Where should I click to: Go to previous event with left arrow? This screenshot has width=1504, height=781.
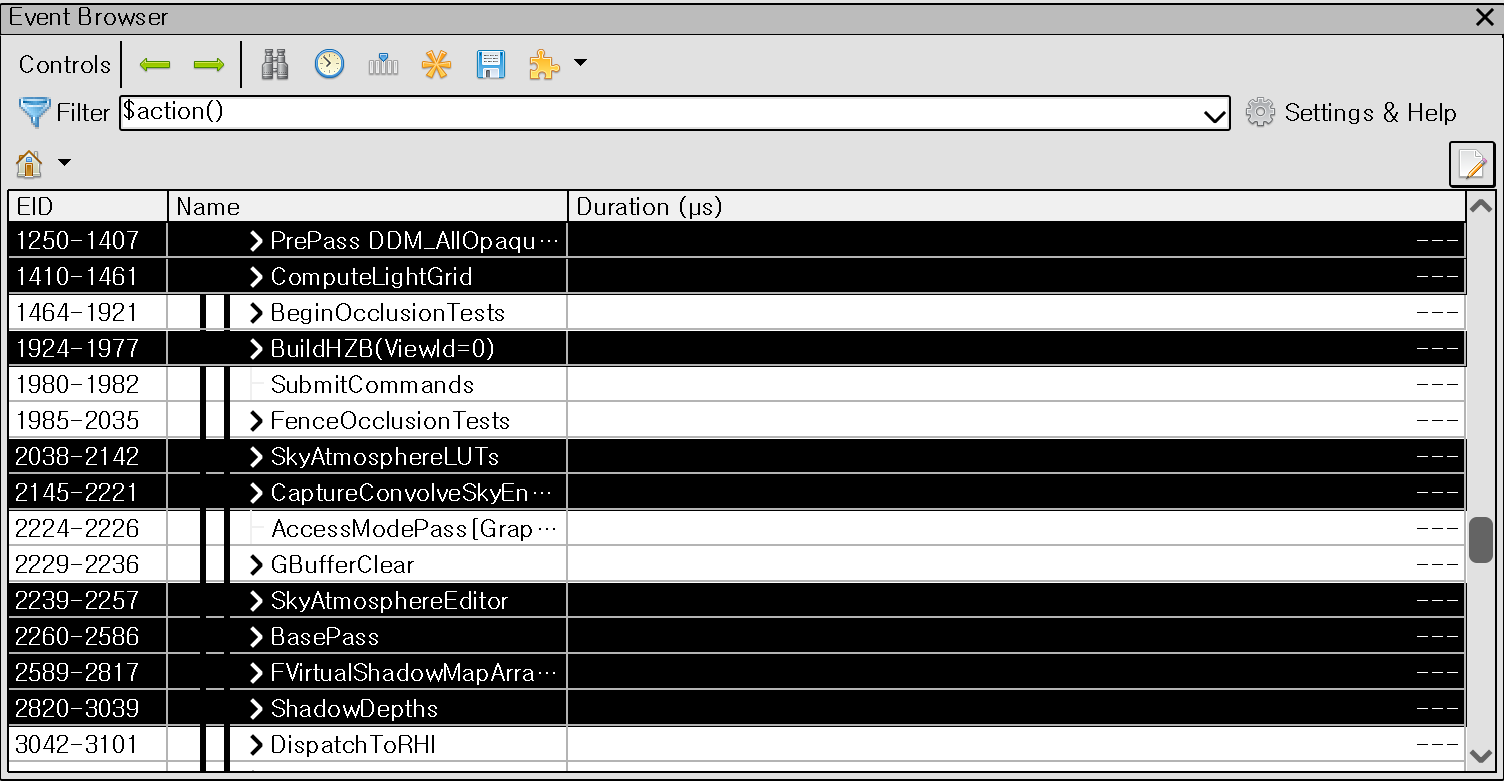click(155, 65)
